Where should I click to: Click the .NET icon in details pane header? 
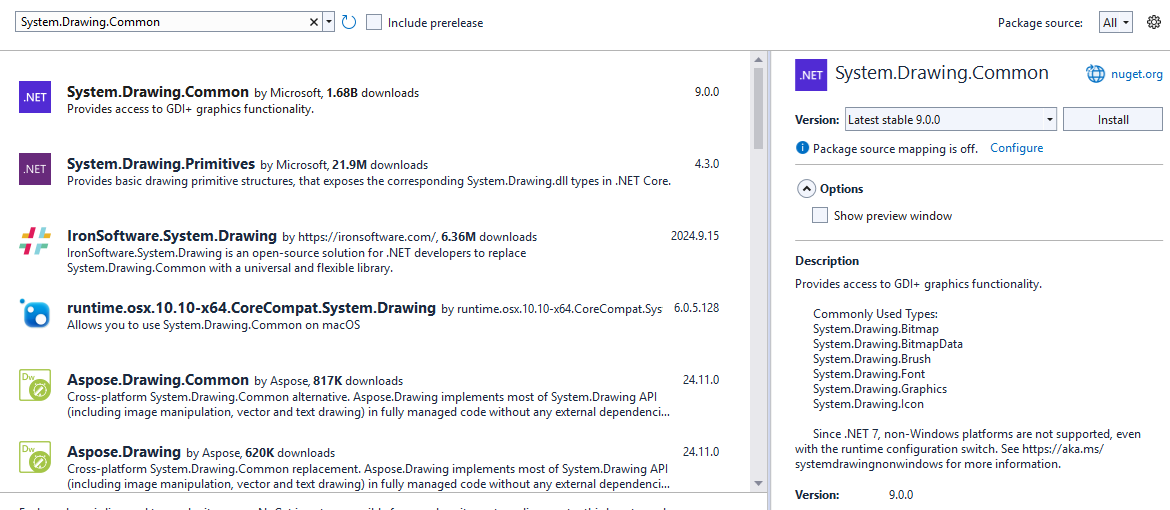(x=811, y=75)
